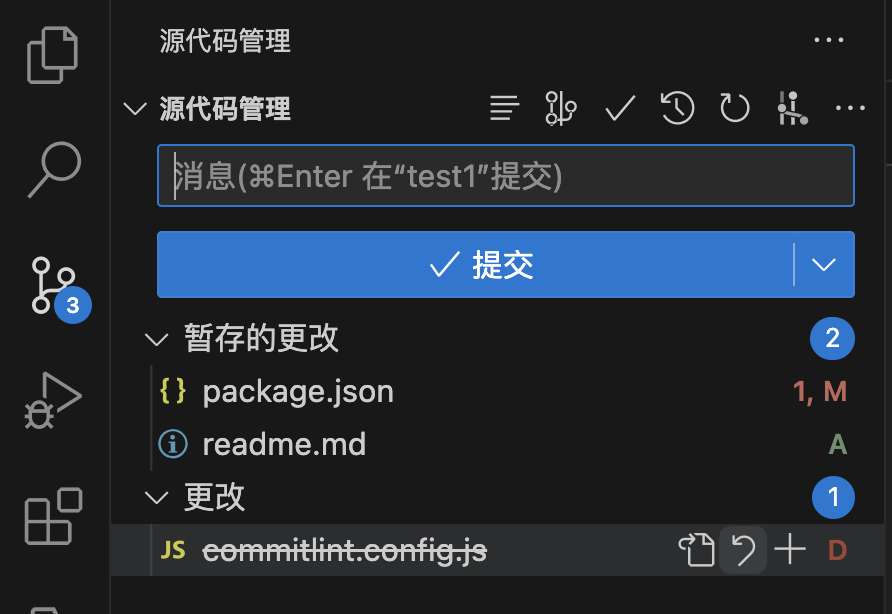Image resolution: width=892 pixels, height=614 pixels.
Task: Open the Explorer view in the activity bar
Action: (52, 55)
